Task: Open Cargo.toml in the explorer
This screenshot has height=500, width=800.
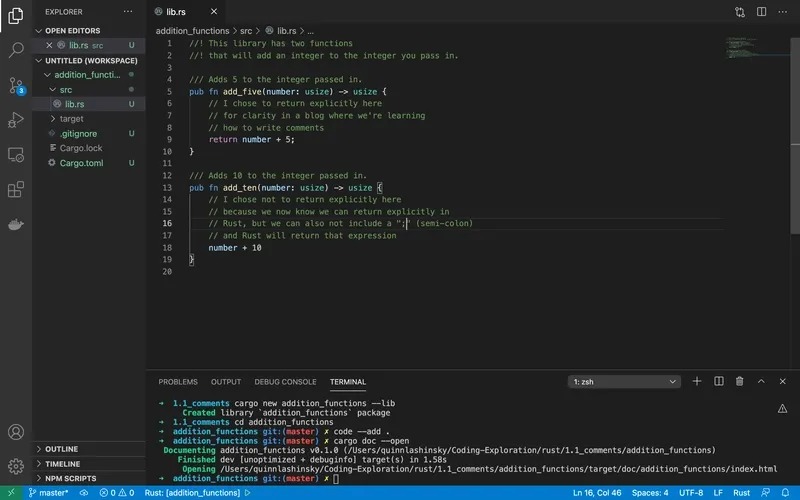Action: (81, 163)
